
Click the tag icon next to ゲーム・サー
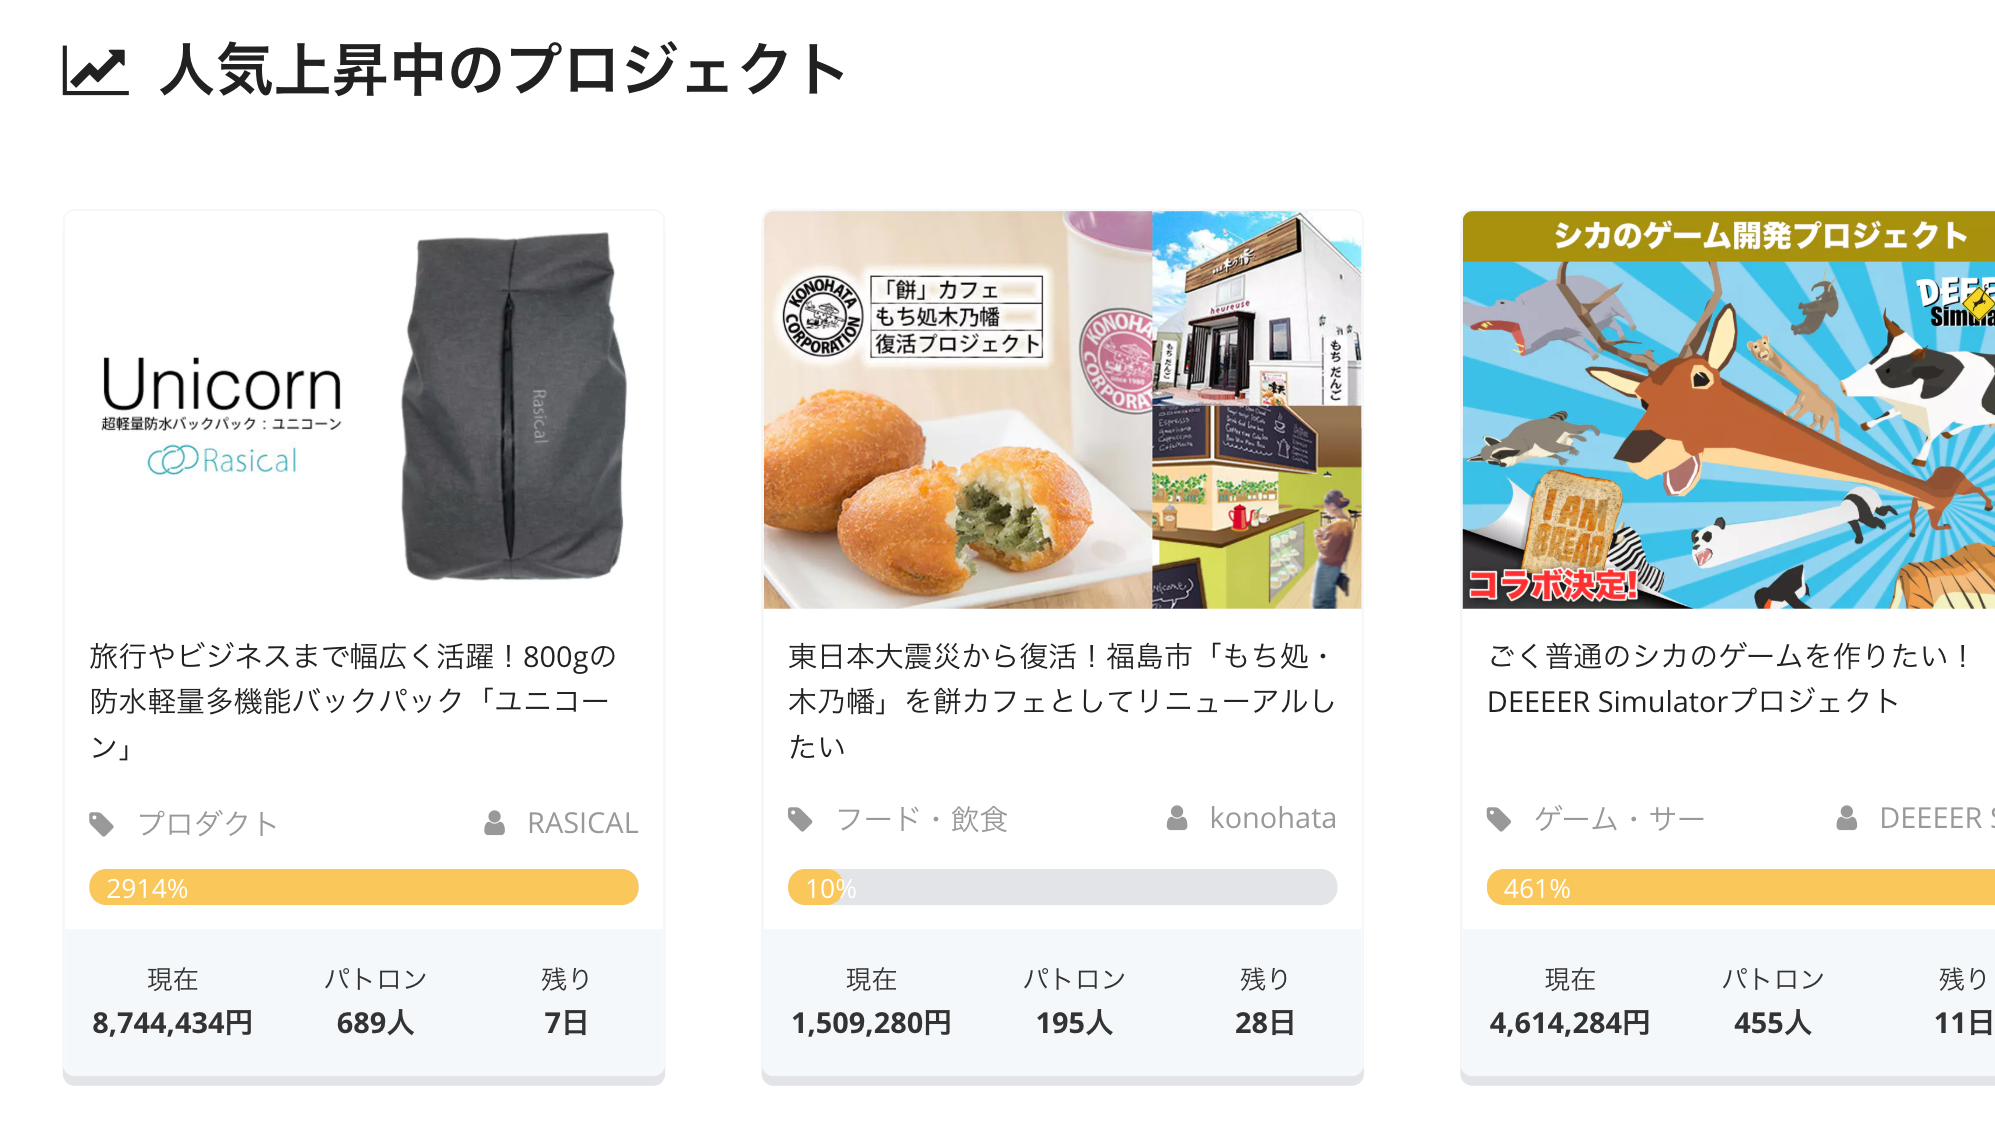pos(1498,819)
